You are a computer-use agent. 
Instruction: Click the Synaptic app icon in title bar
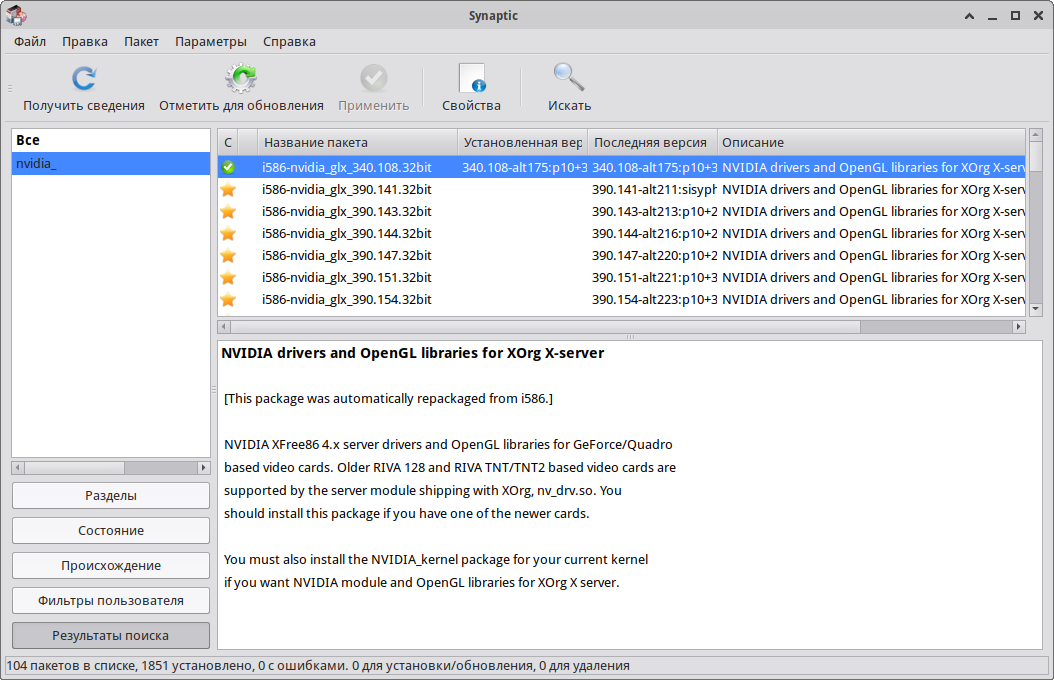pos(15,15)
